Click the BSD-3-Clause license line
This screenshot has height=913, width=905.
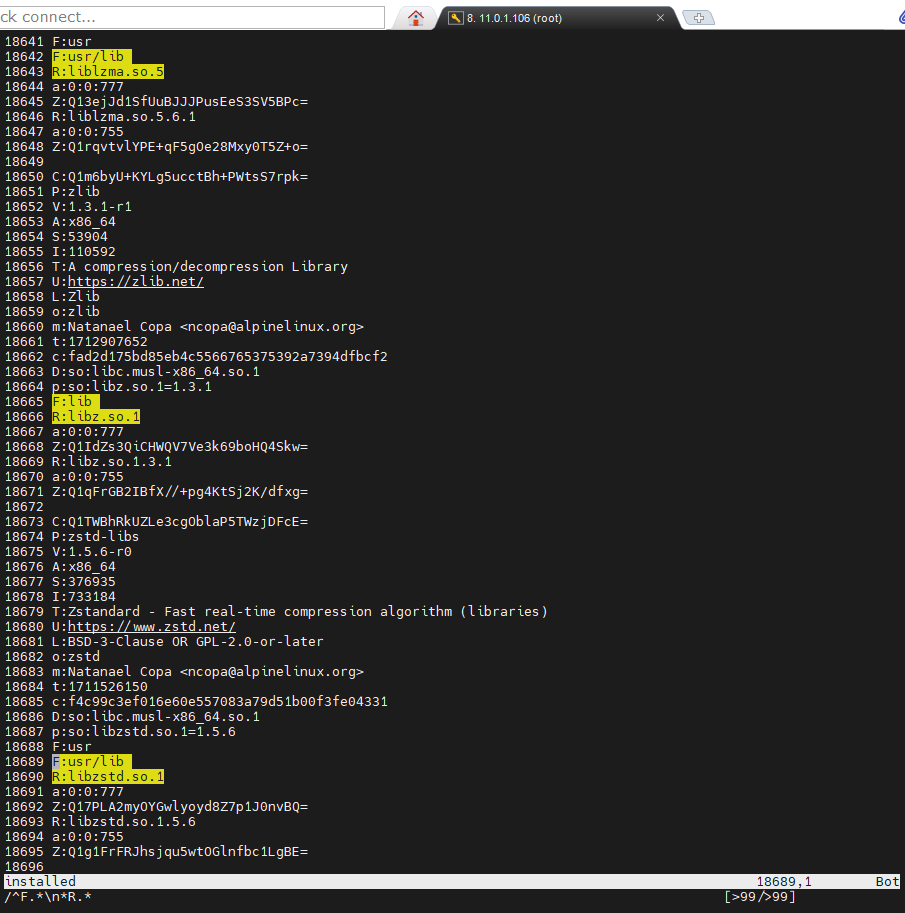(188, 642)
